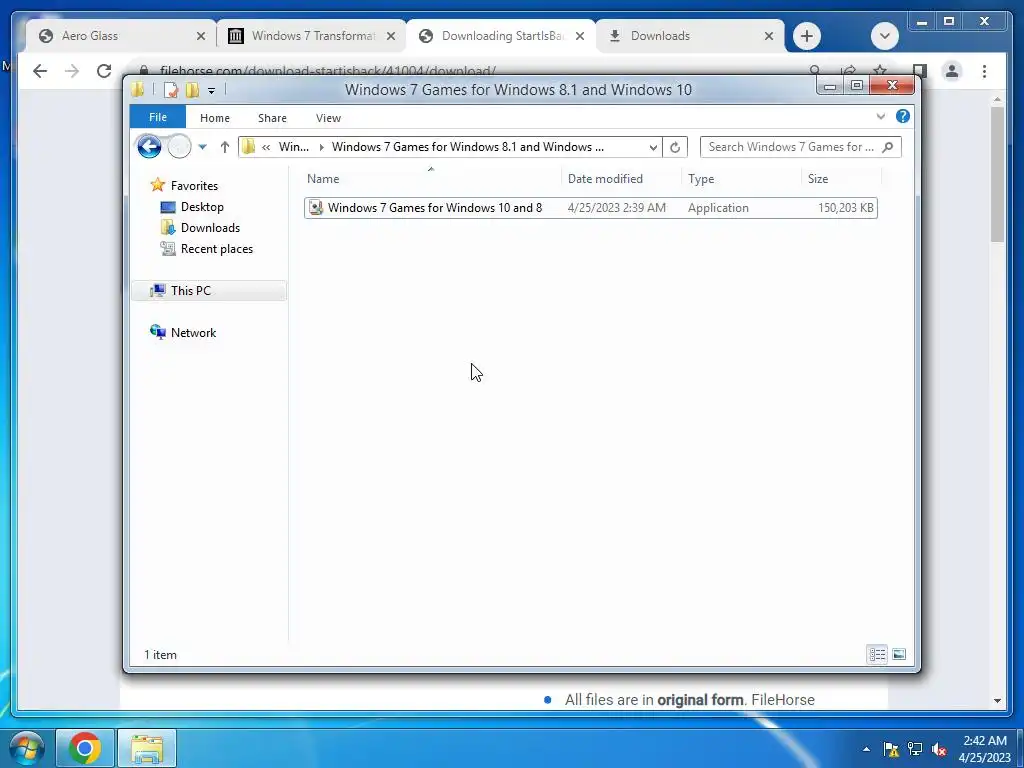Open Chrome tab search dropdown

pyautogui.click(x=885, y=36)
